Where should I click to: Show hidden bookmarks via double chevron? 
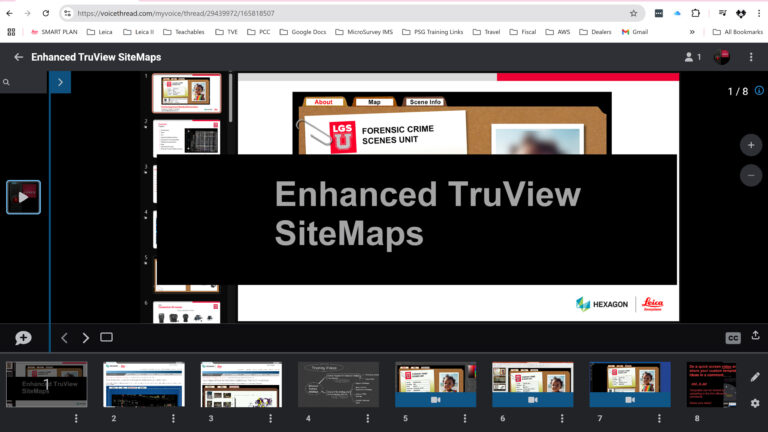[692, 32]
